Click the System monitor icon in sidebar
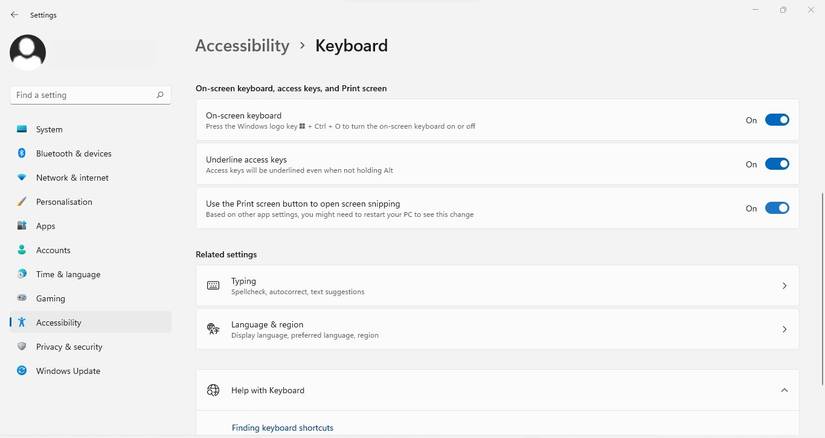 pos(22,129)
